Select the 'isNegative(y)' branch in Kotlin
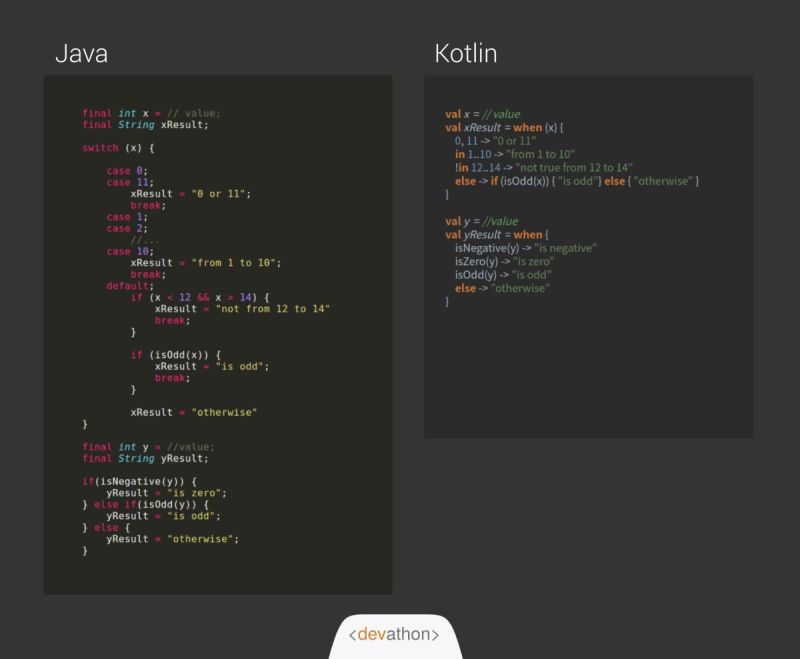 [x=490, y=247]
